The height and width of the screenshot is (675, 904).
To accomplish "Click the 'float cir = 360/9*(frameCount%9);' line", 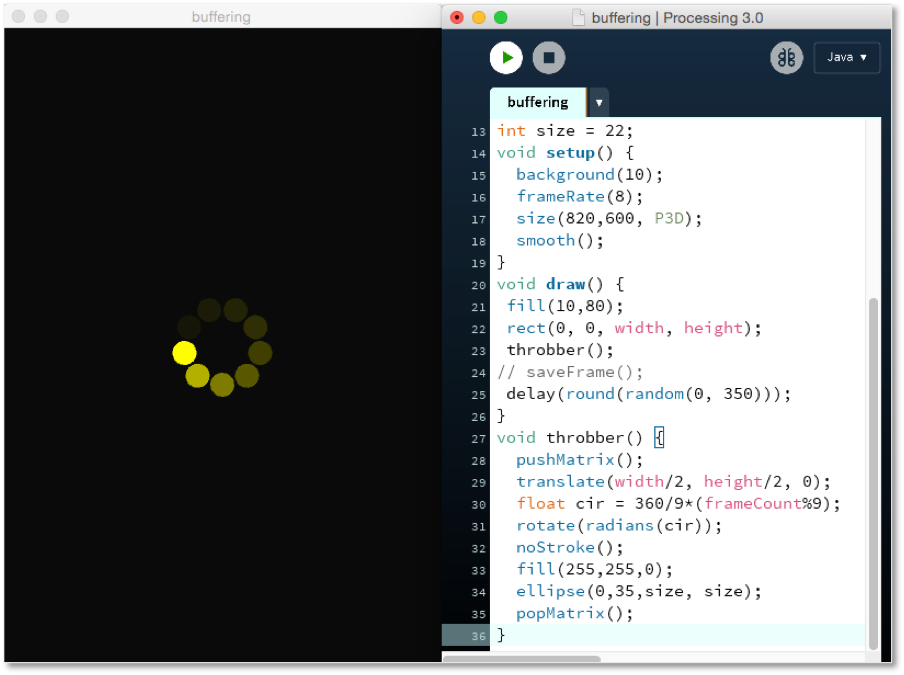I will click(x=679, y=503).
